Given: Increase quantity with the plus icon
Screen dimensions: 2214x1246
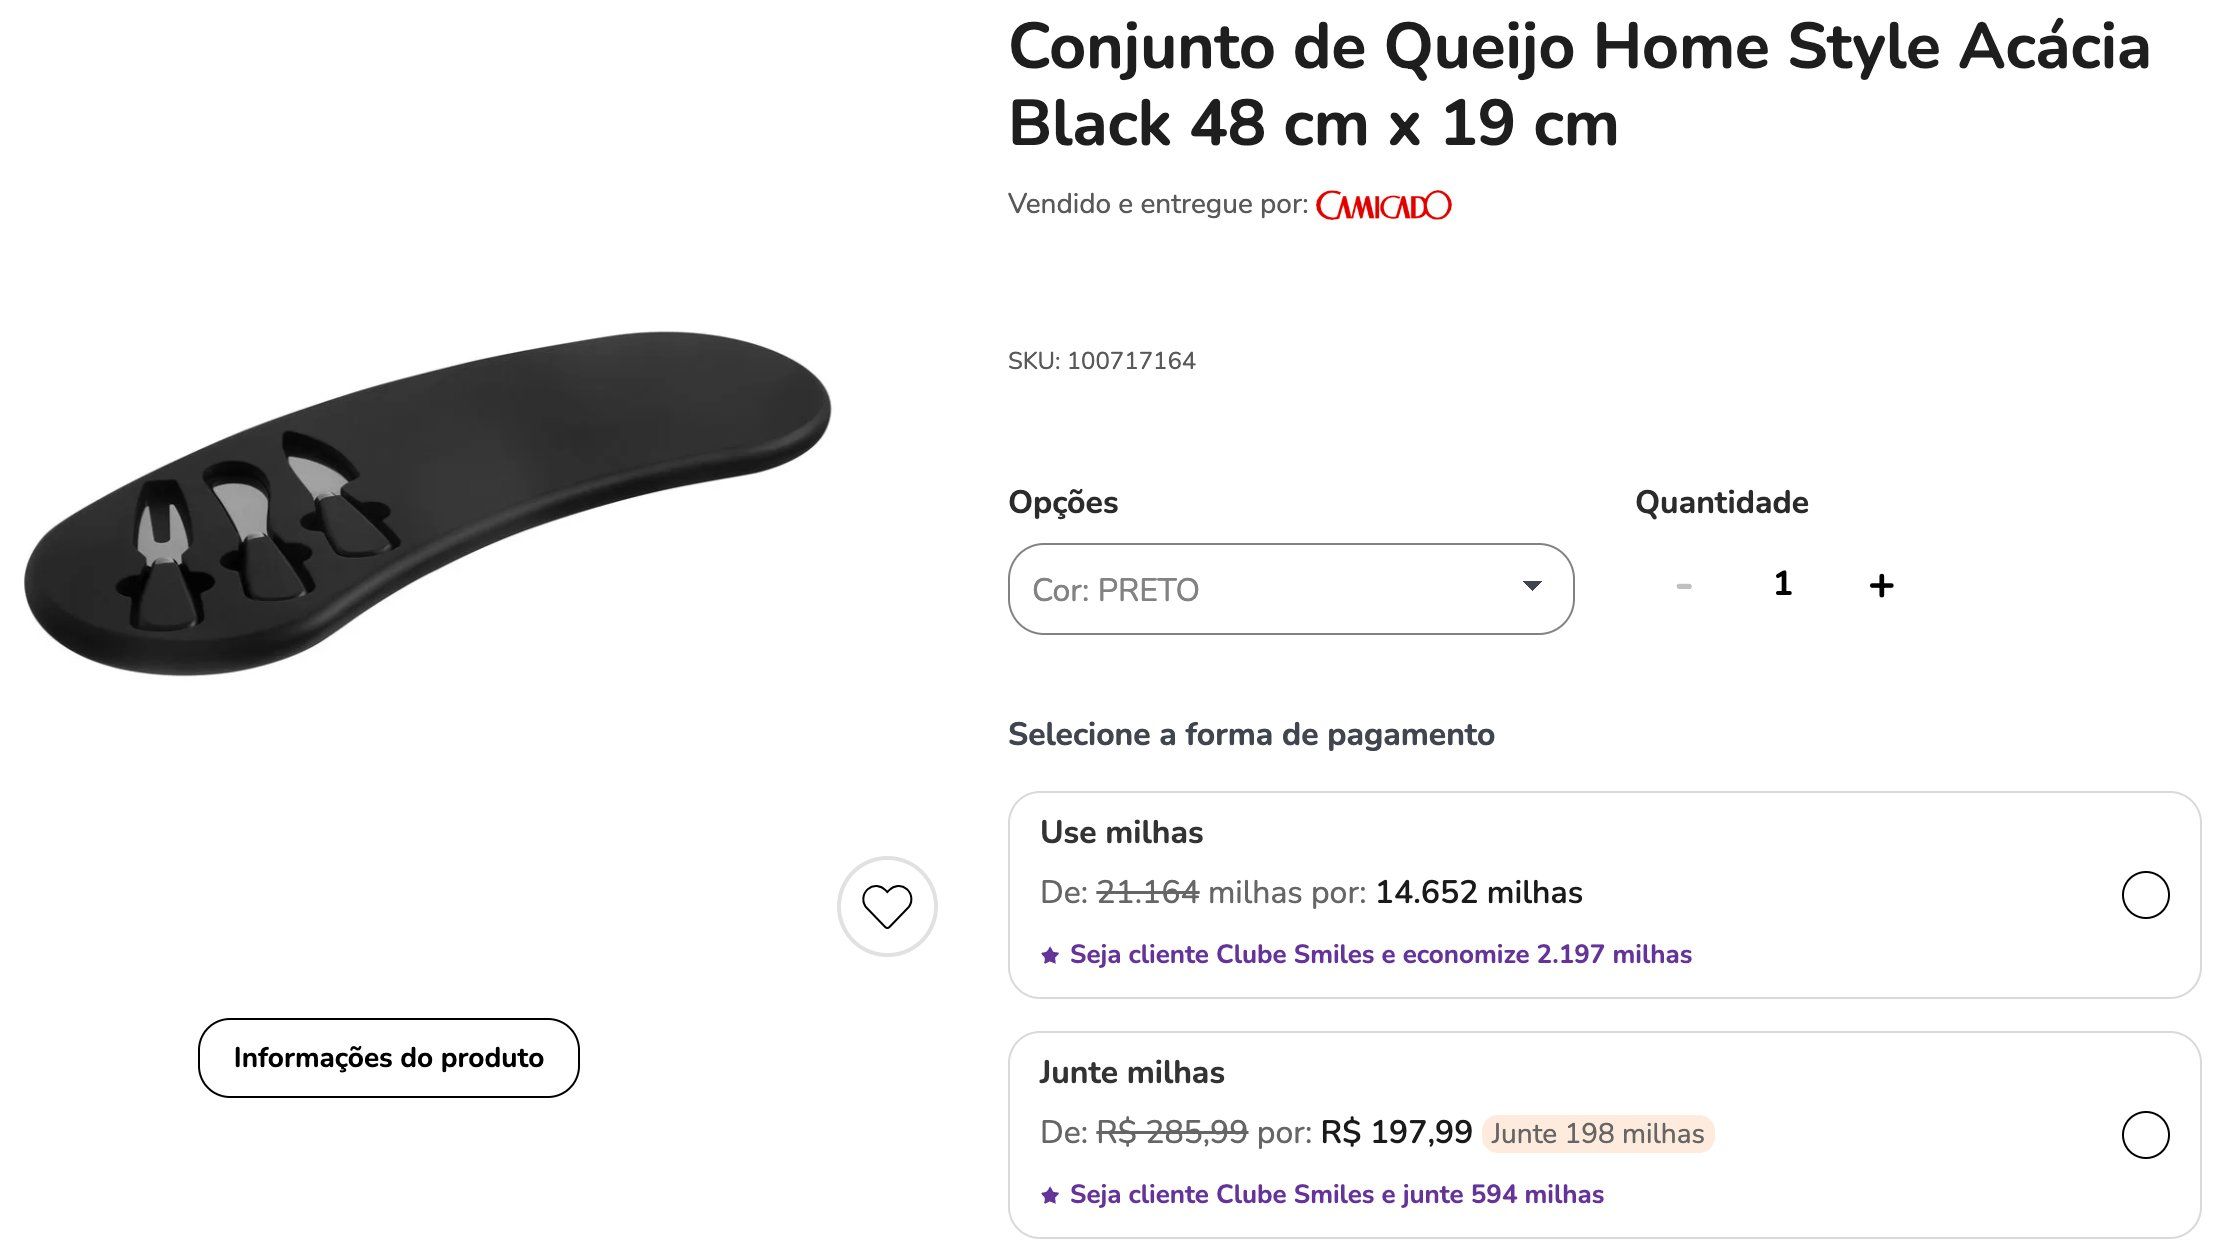Looking at the screenshot, I should point(1881,585).
